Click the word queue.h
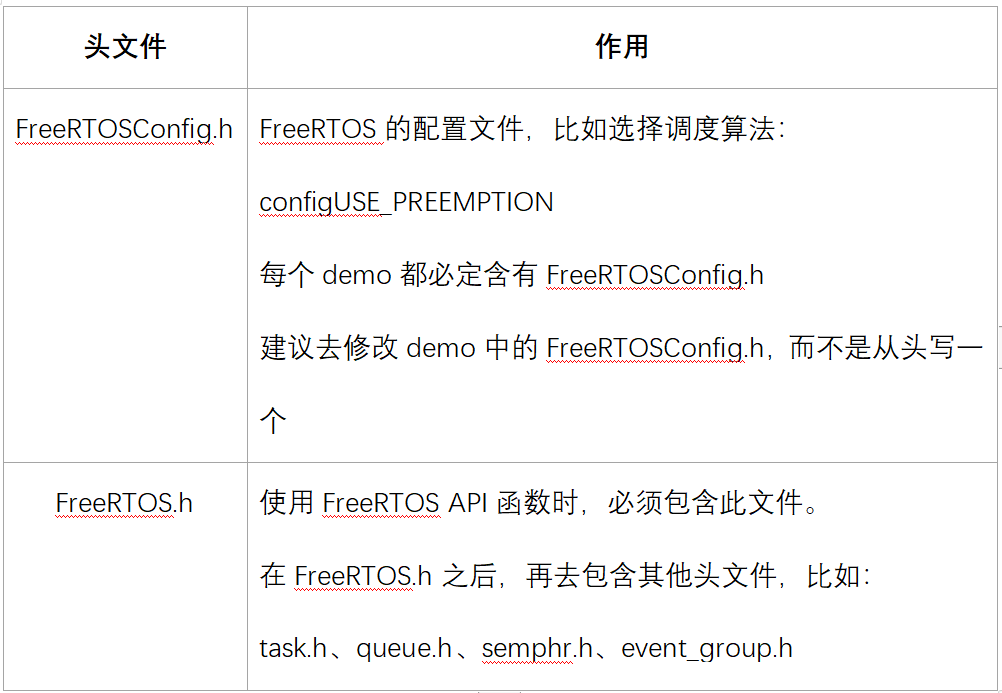1002x693 pixels. coord(405,649)
